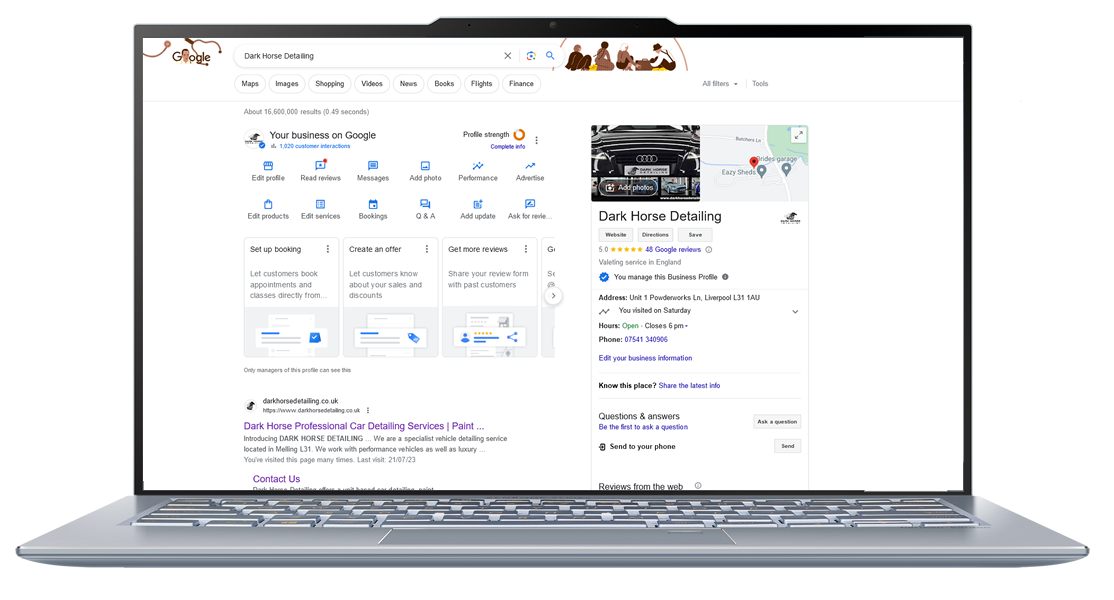Click the Ask a question button
Viewport: 1114px width, 600px height.
[777, 422]
